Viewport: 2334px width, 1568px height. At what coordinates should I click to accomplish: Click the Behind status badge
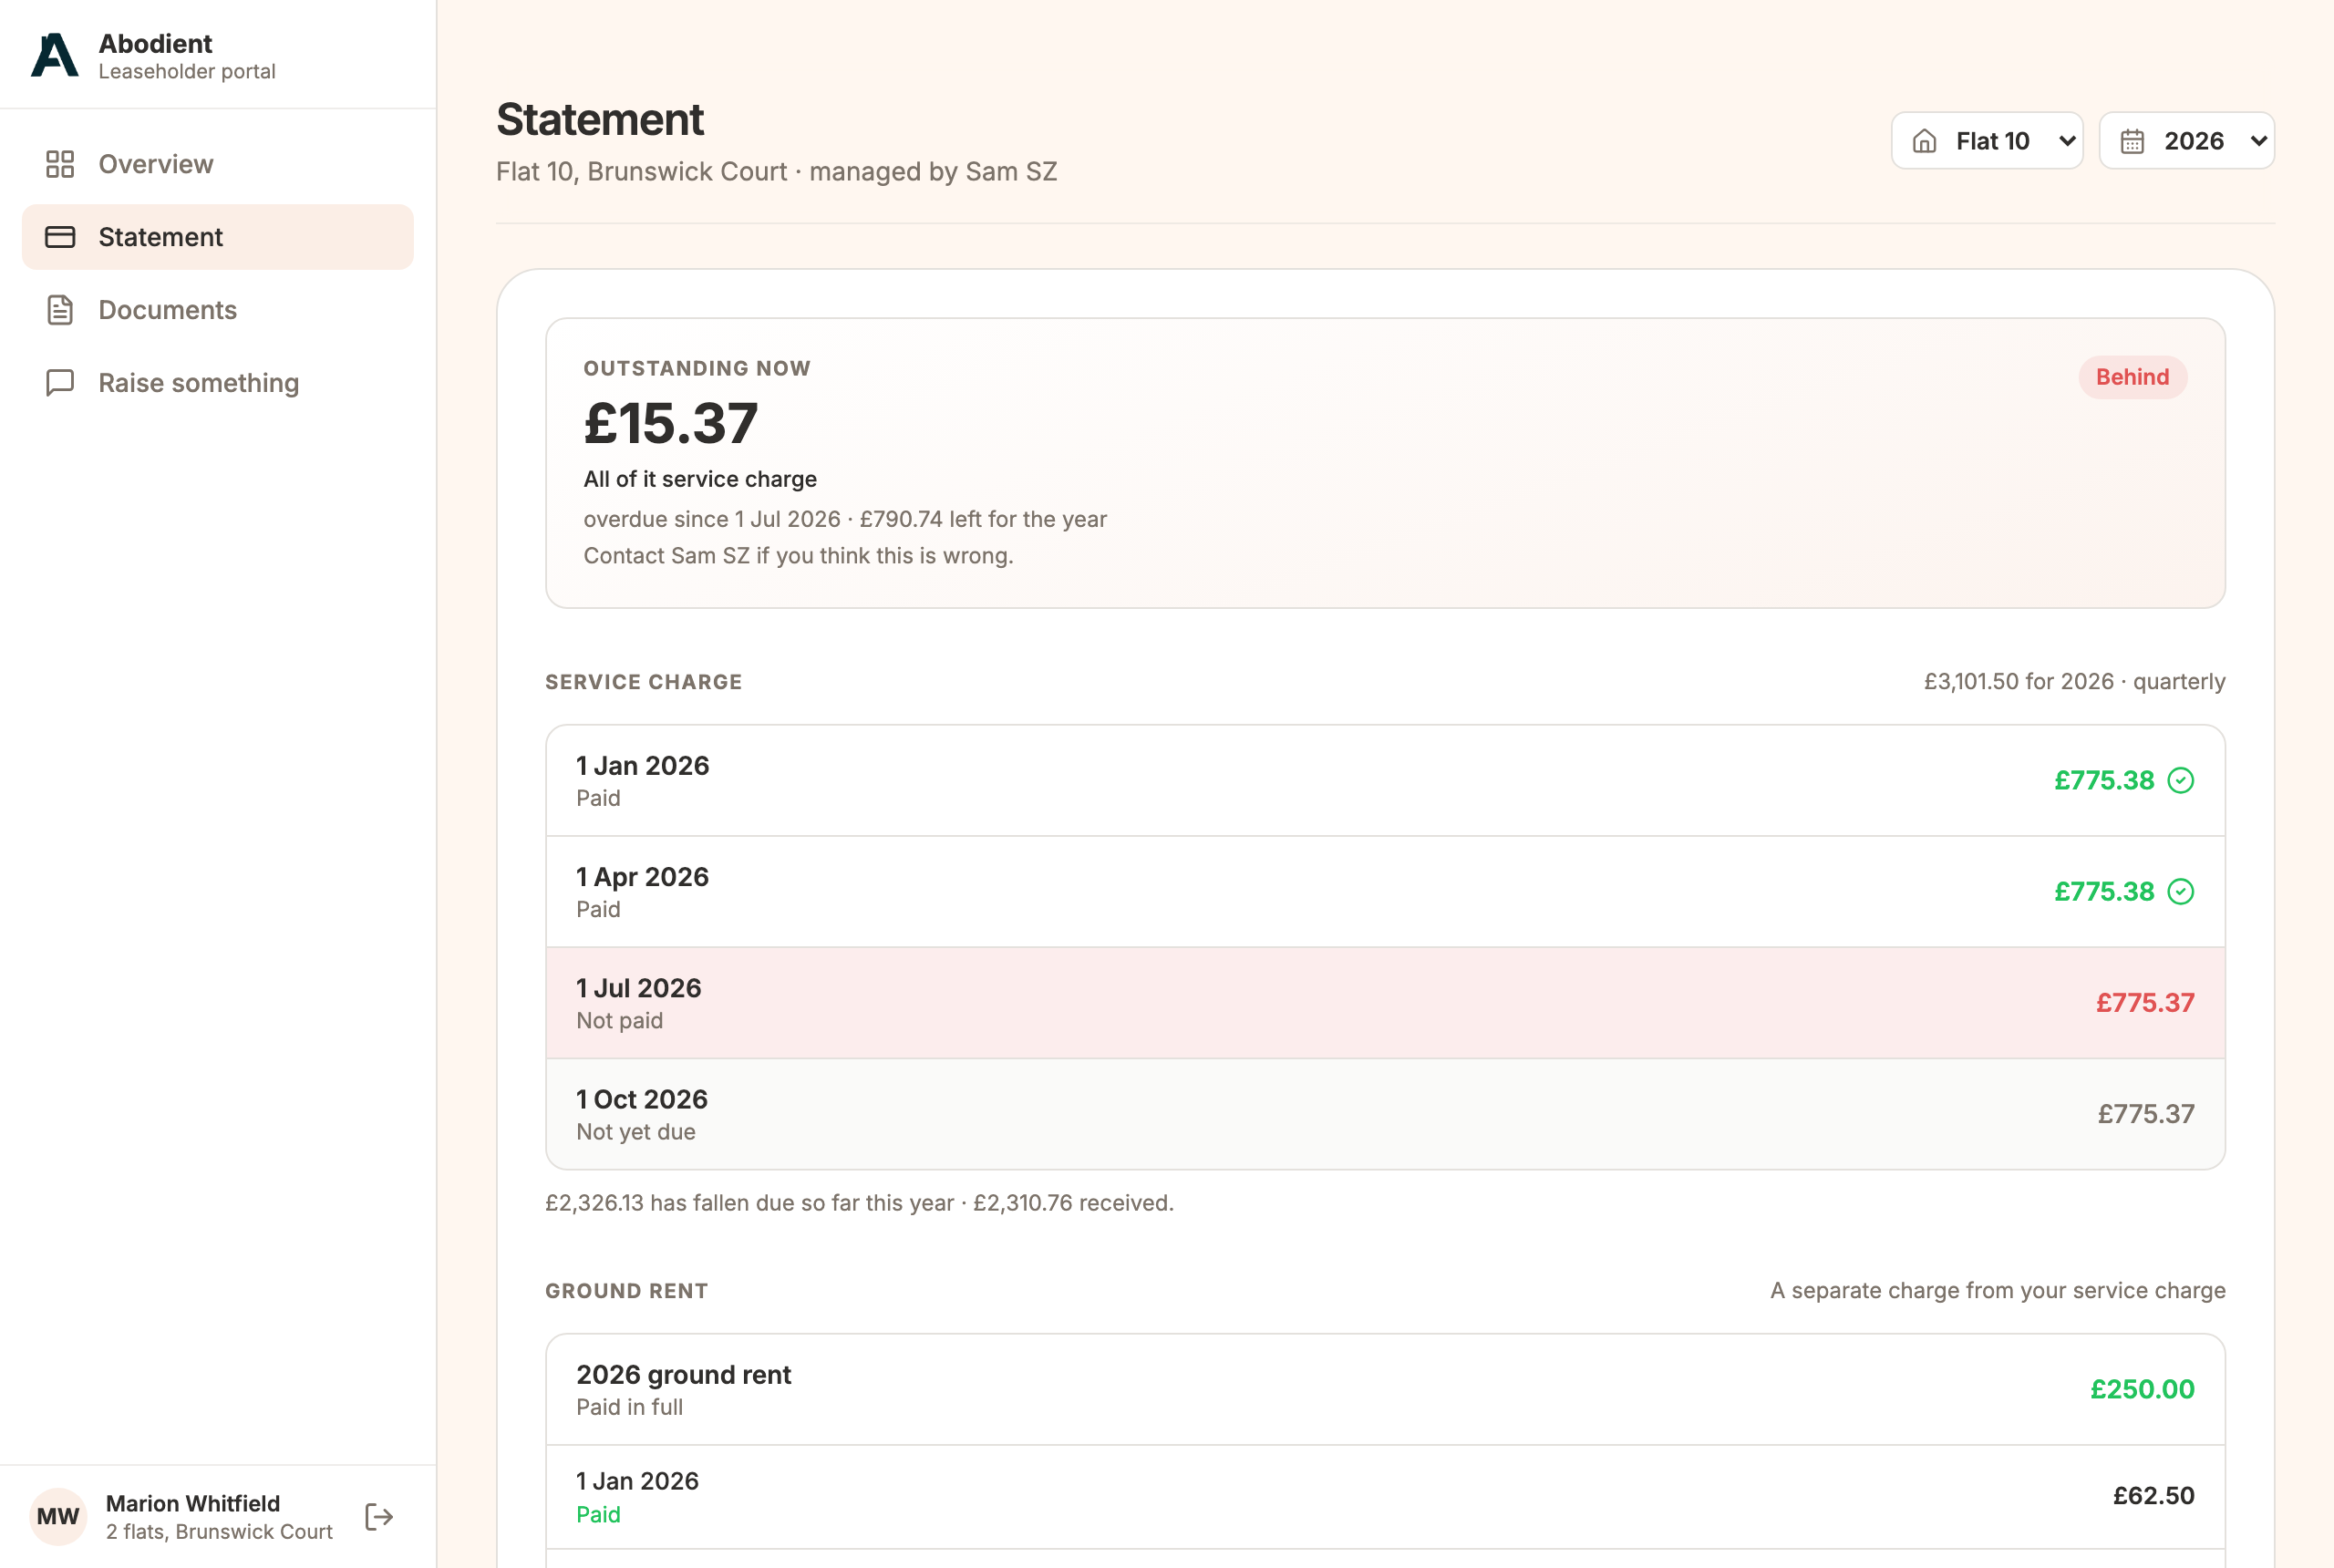point(2132,377)
